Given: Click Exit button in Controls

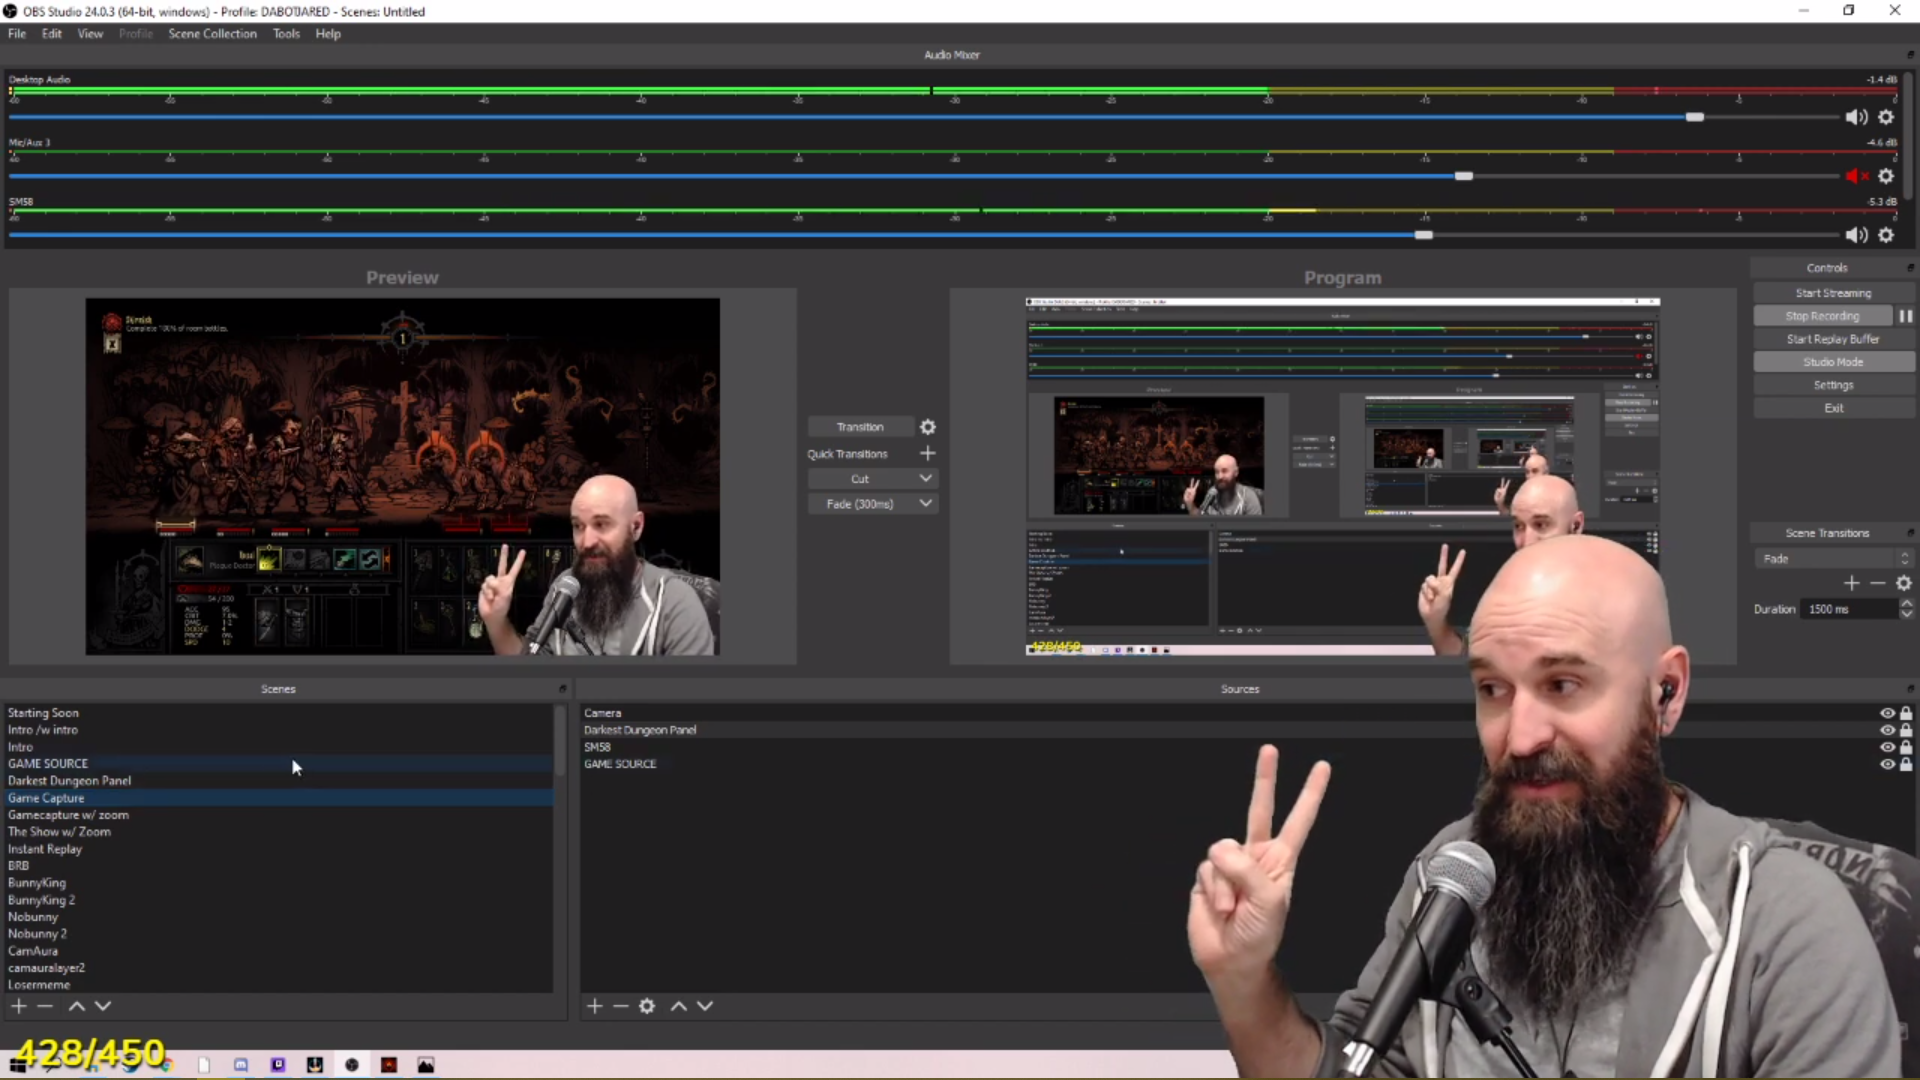Looking at the screenshot, I should click(x=1833, y=408).
